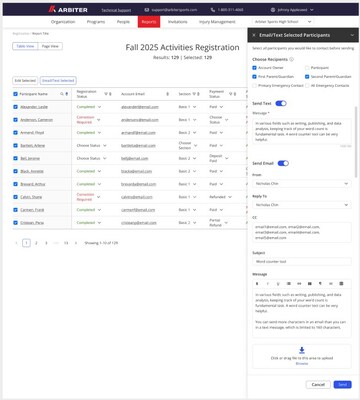The height and width of the screenshot is (400, 360).
Task: Toggle the select-all checkbox beside Participant Name
Action: [x=15, y=94]
